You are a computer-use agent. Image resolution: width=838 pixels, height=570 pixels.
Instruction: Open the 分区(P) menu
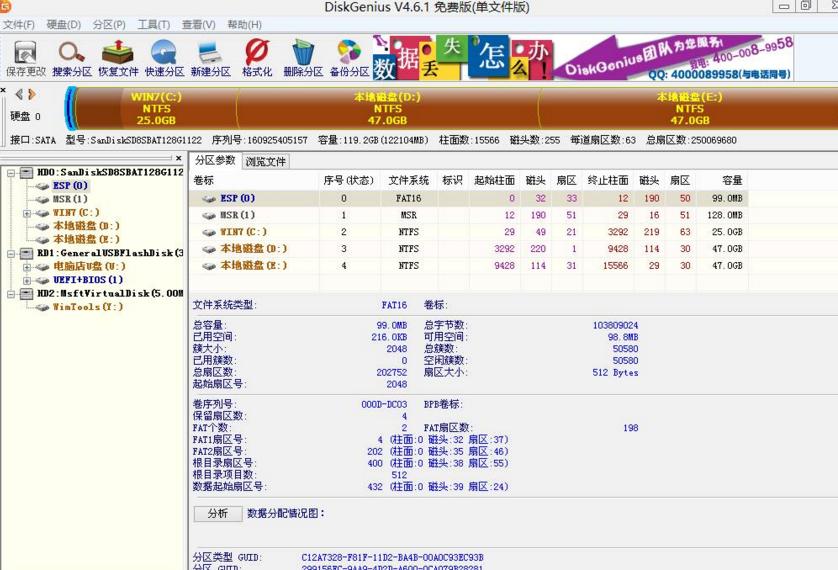click(109, 25)
